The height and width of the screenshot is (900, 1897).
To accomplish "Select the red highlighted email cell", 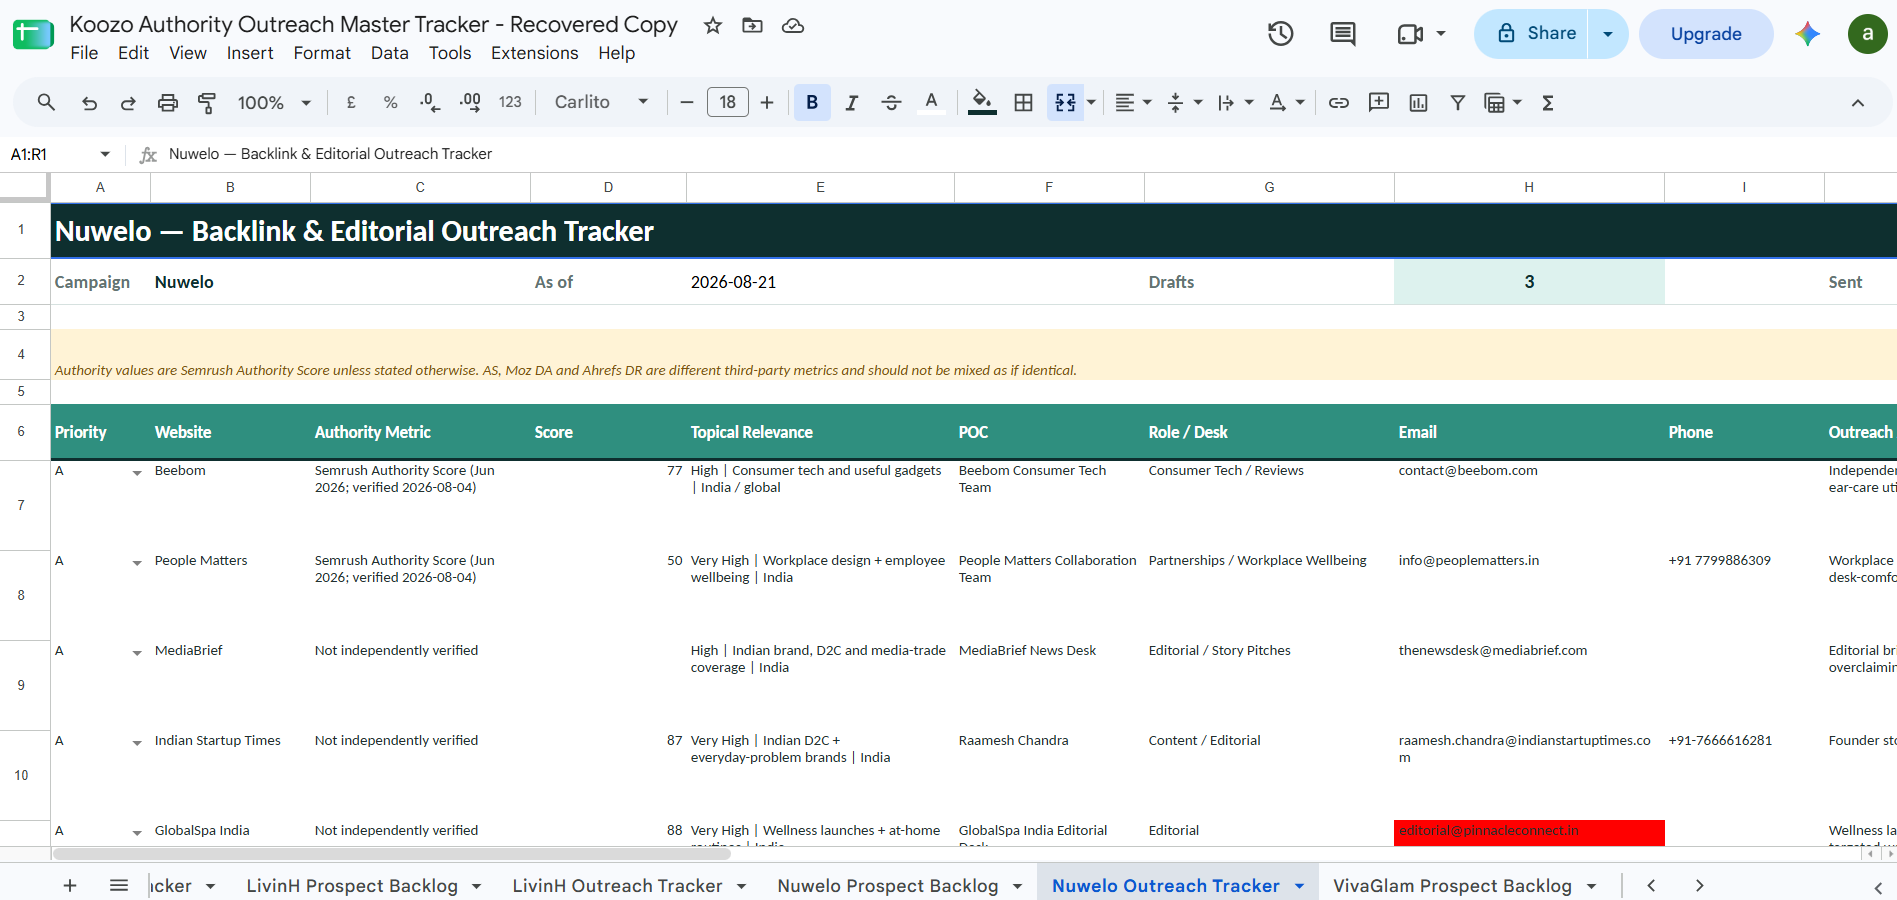I will coord(1529,833).
